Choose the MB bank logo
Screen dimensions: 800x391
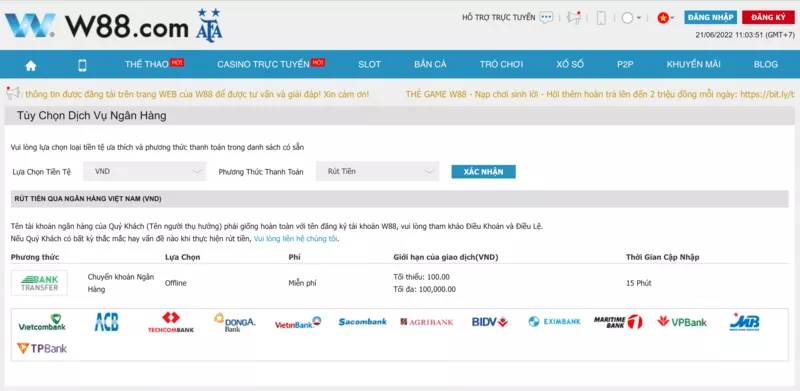[744, 322]
